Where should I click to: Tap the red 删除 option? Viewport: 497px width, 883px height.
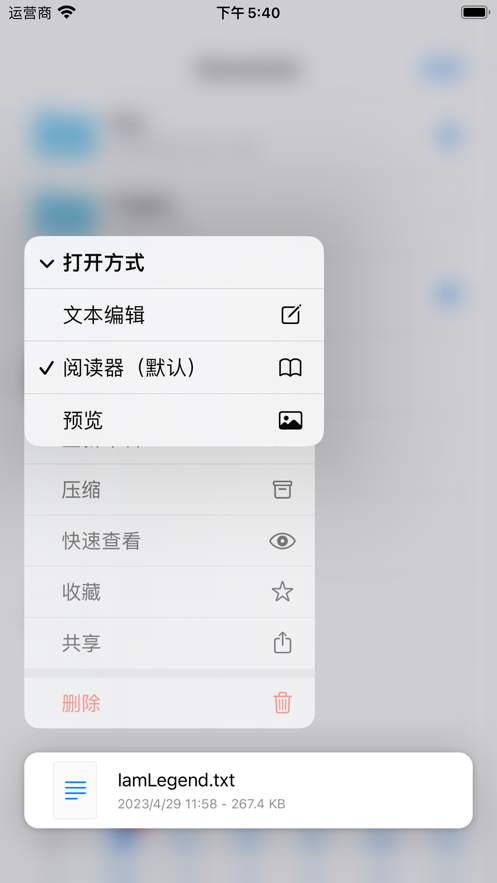coord(169,703)
